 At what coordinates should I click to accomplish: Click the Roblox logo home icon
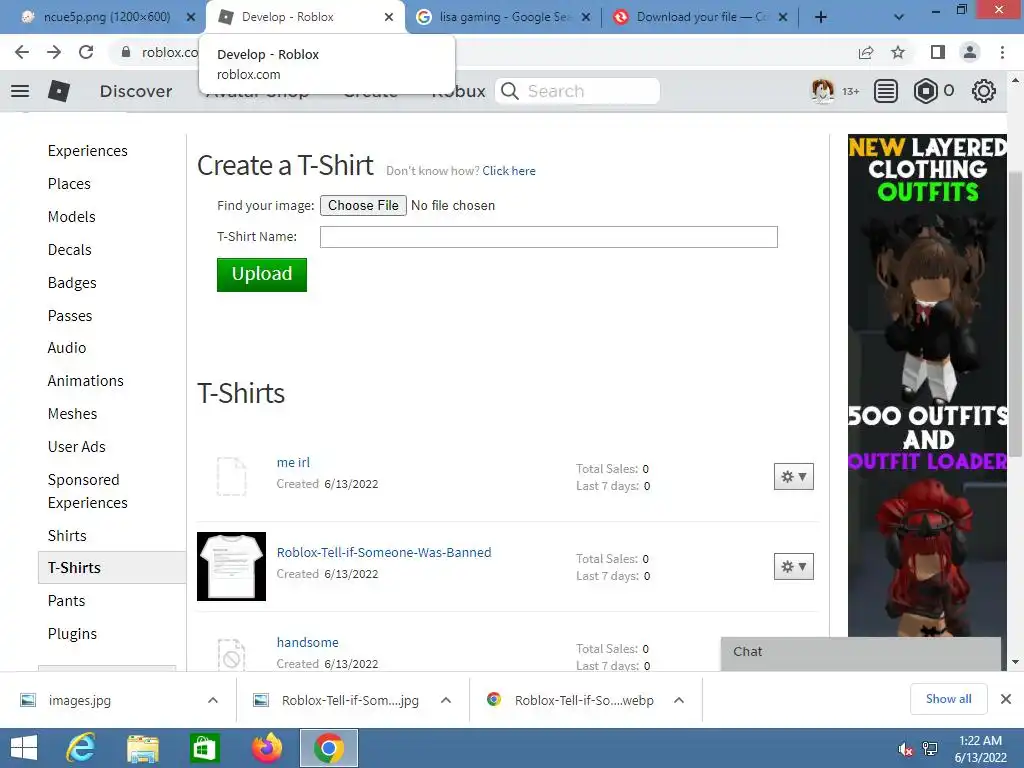pyautogui.click(x=59, y=91)
